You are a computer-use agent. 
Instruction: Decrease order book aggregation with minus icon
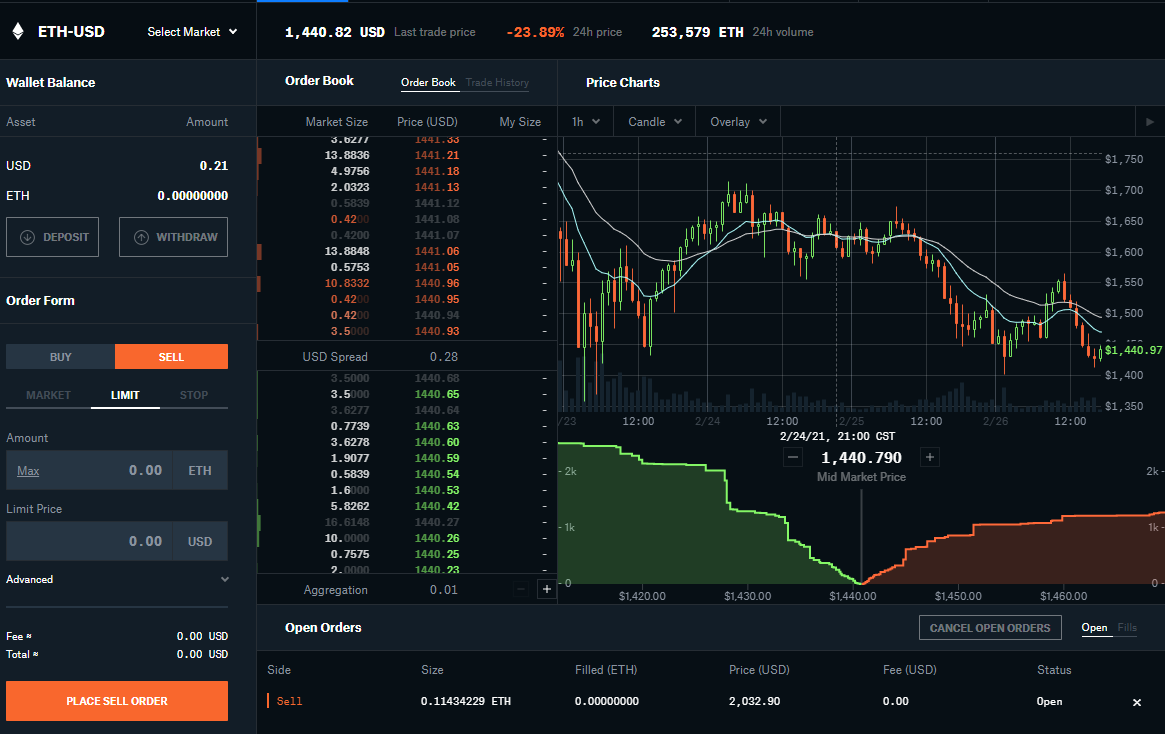pos(521,589)
